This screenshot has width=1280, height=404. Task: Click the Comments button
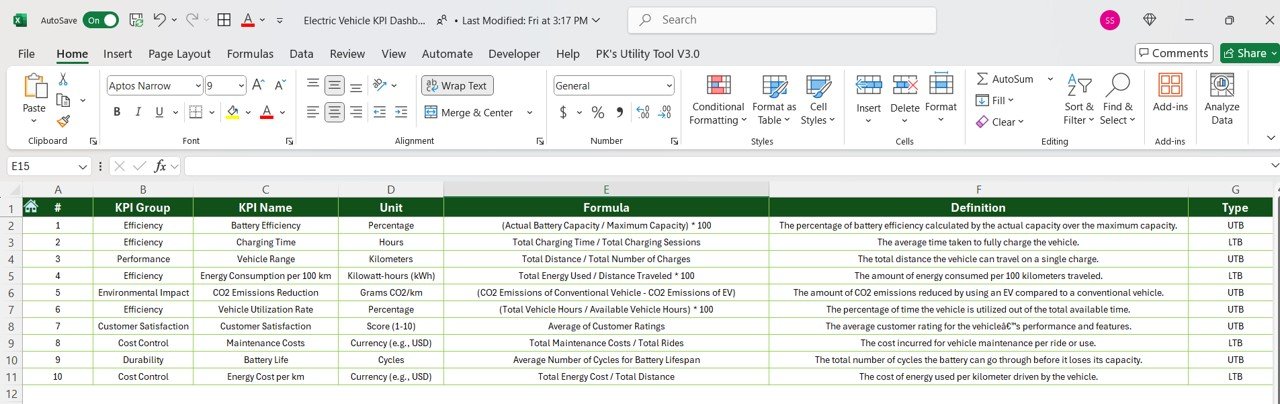pos(1173,53)
